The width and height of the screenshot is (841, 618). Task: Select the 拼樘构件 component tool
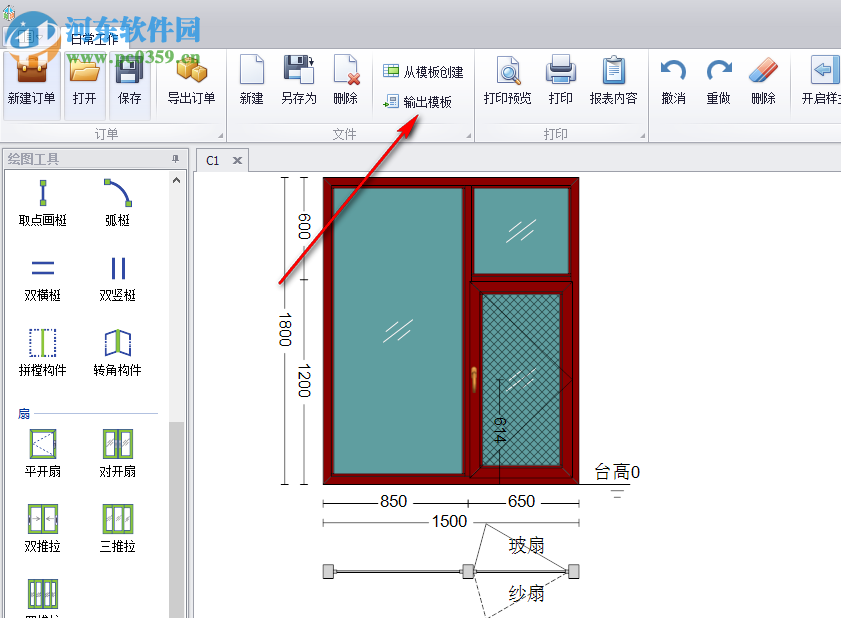42,353
